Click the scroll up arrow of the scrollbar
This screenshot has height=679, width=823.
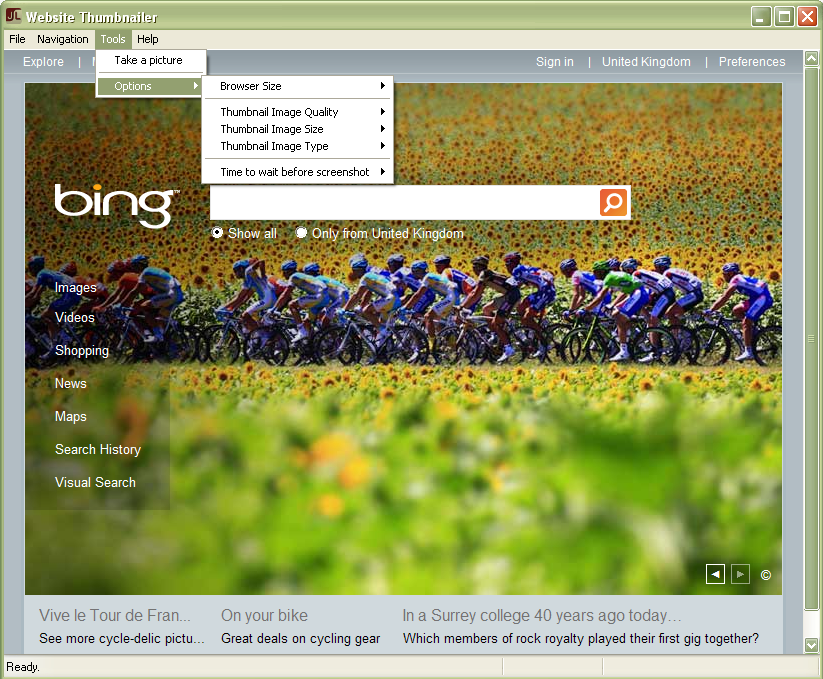click(x=811, y=61)
